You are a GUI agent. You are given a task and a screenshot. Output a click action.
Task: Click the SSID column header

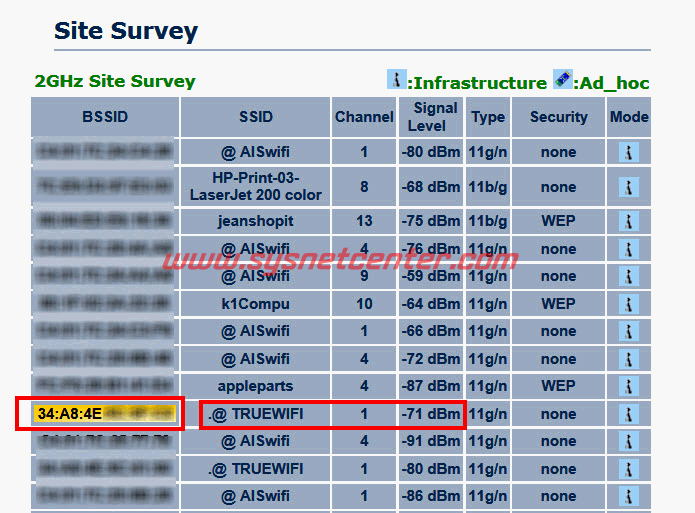click(x=256, y=117)
